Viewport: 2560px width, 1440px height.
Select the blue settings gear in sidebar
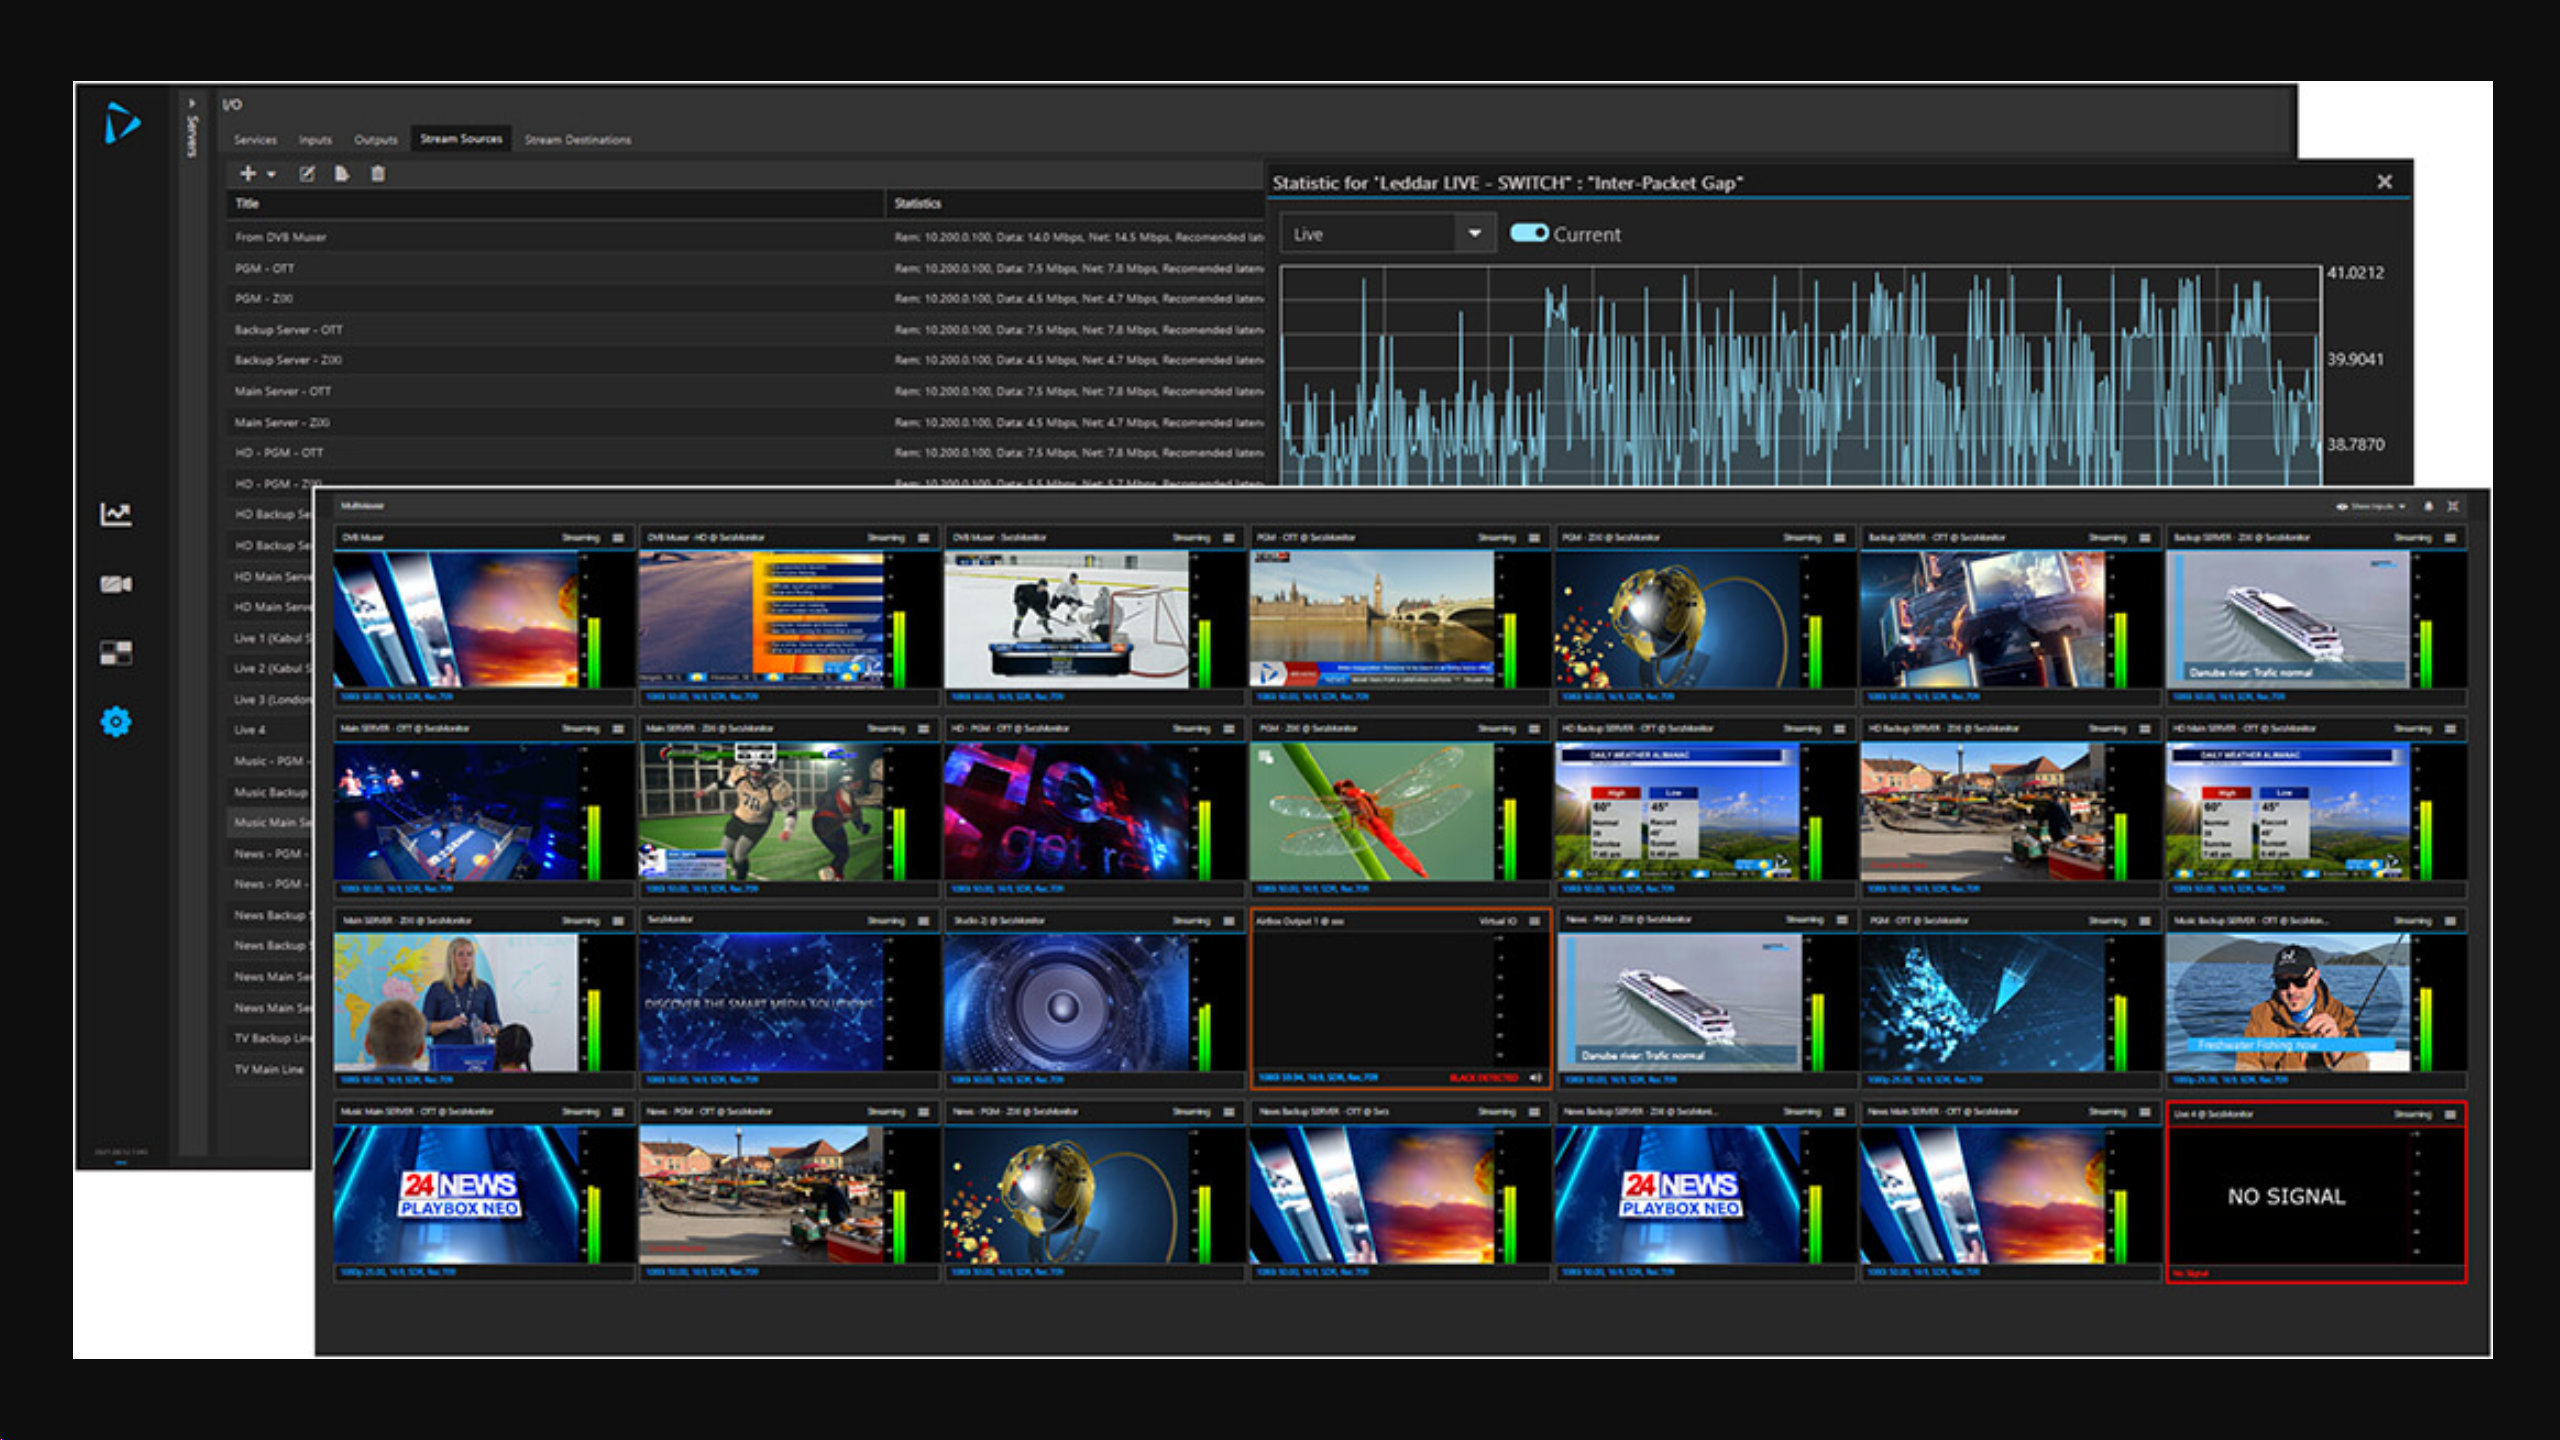pos(116,721)
